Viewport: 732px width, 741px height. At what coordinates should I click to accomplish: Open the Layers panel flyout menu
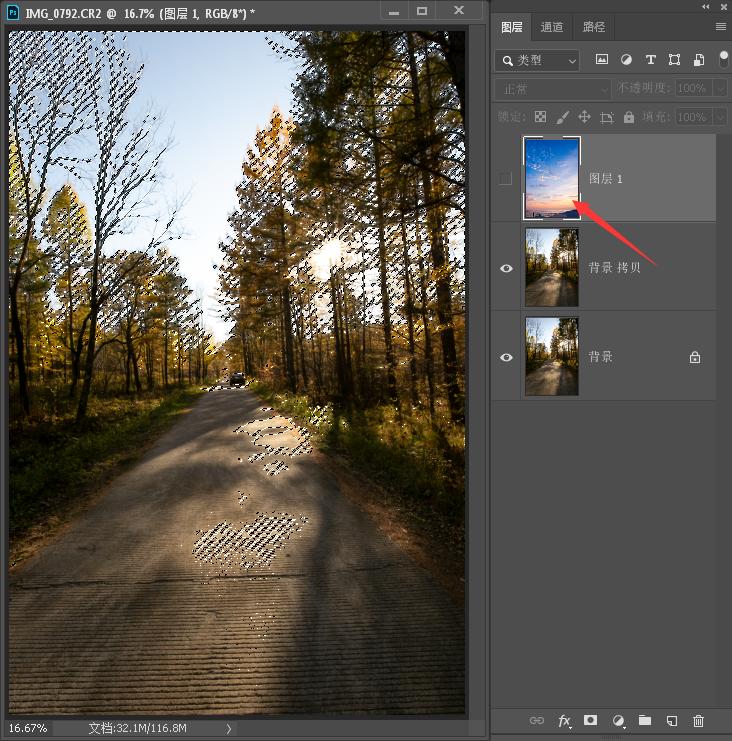tap(721, 27)
